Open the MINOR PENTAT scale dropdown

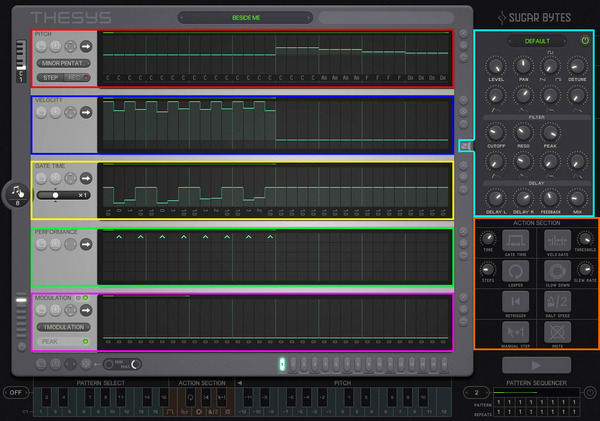[x=64, y=63]
